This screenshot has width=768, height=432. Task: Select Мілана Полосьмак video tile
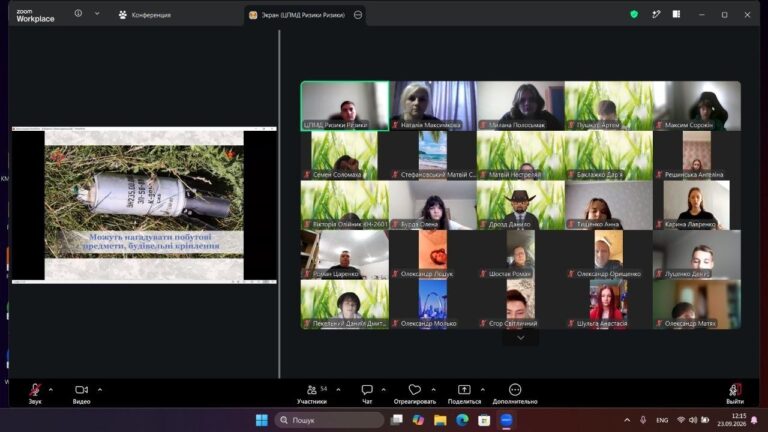[x=521, y=106]
